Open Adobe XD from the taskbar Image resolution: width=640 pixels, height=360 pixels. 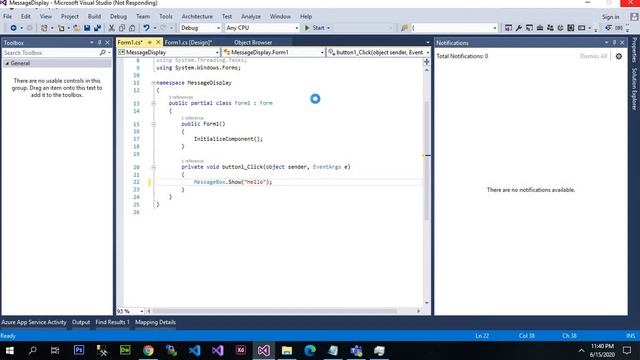coord(241,350)
